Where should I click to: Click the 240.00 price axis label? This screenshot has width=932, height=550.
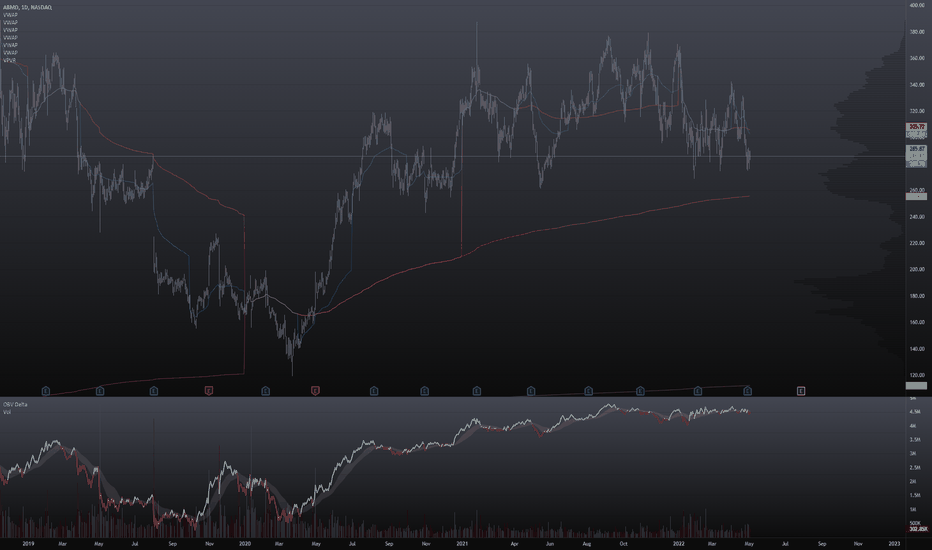pos(916,216)
